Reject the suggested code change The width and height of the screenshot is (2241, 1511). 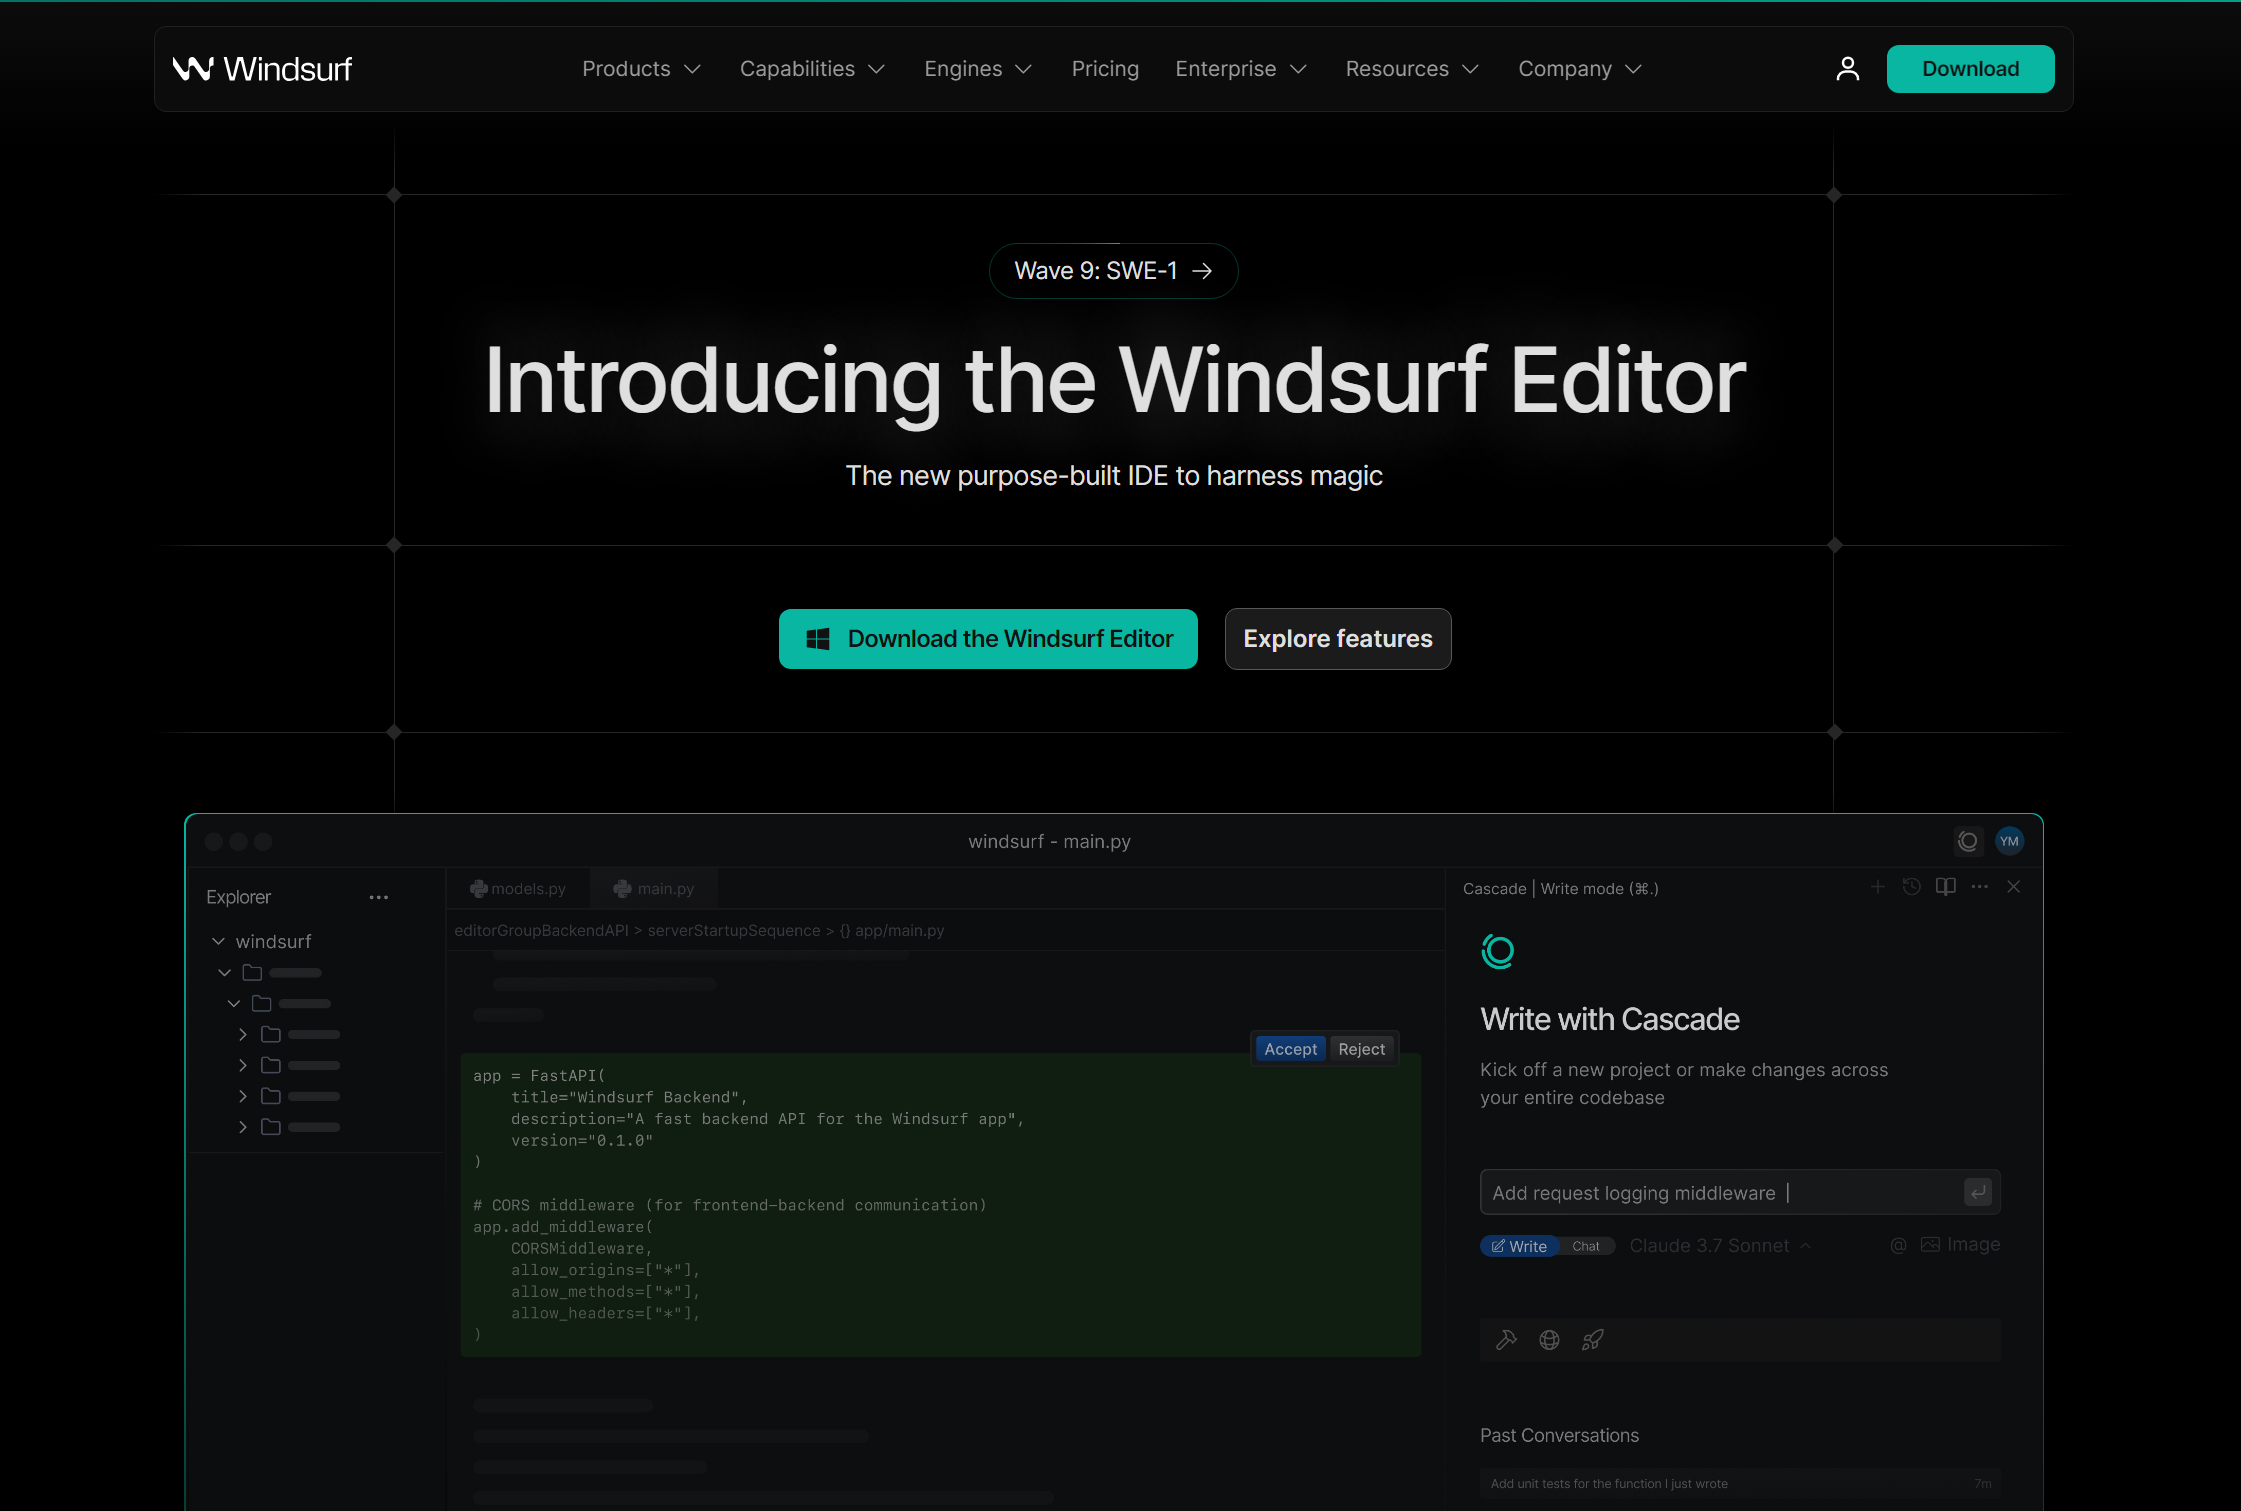tap(1362, 1049)
